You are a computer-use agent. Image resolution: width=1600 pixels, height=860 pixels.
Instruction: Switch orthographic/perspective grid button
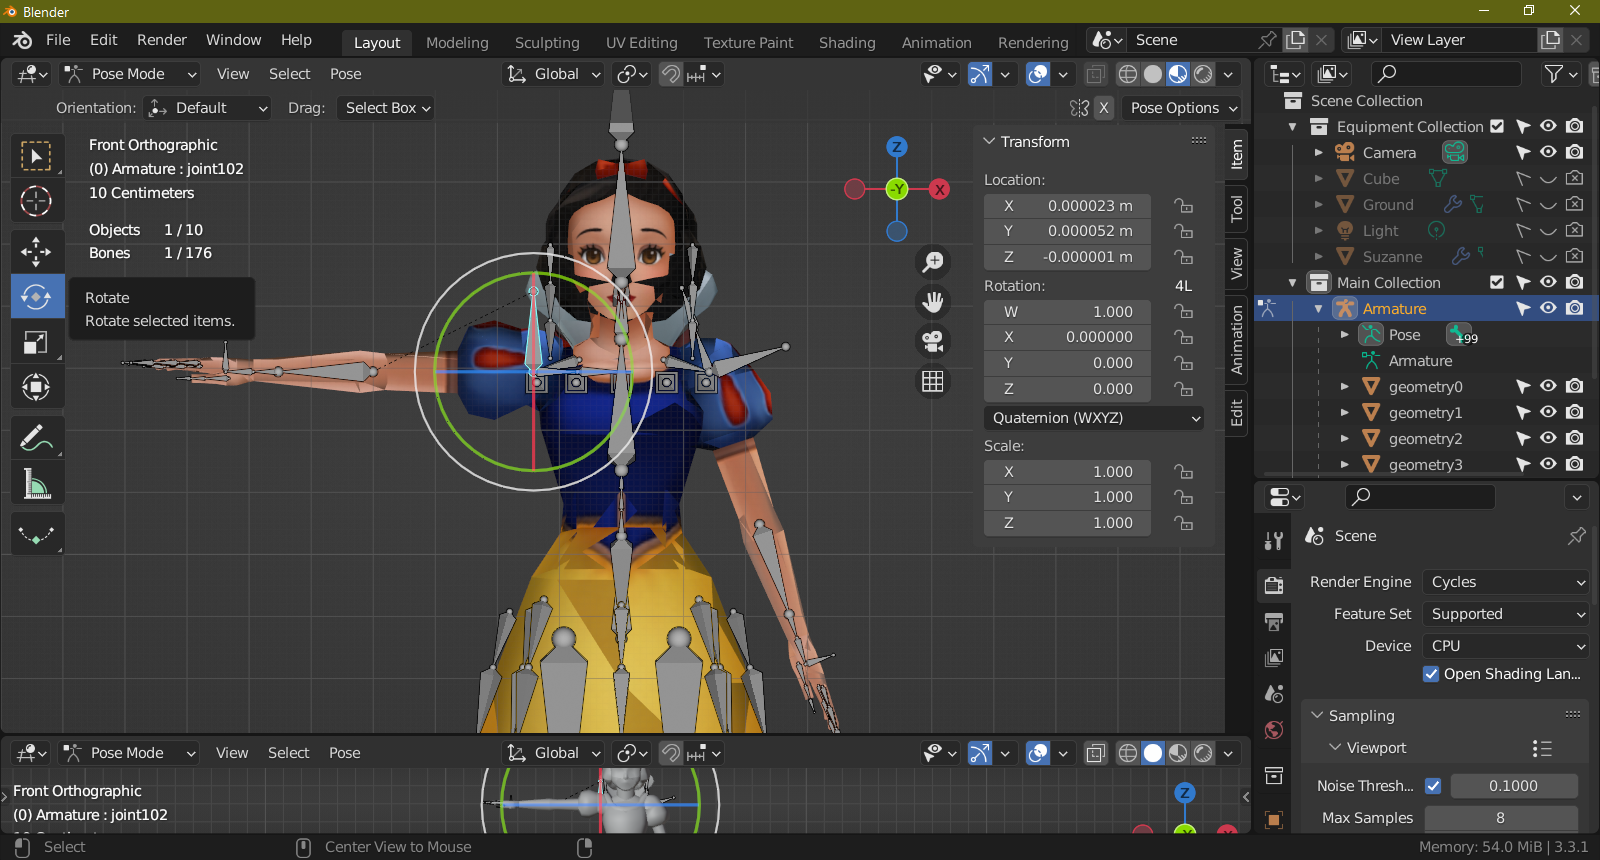(x=933, y=382)
